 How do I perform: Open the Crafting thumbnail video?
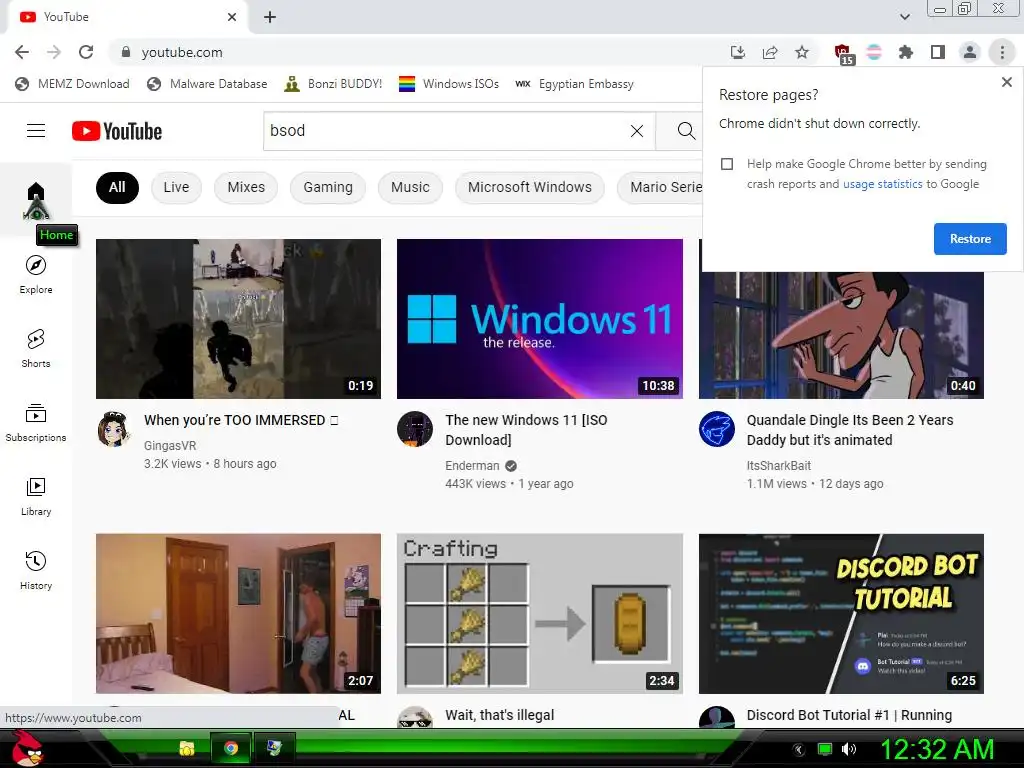539,614
